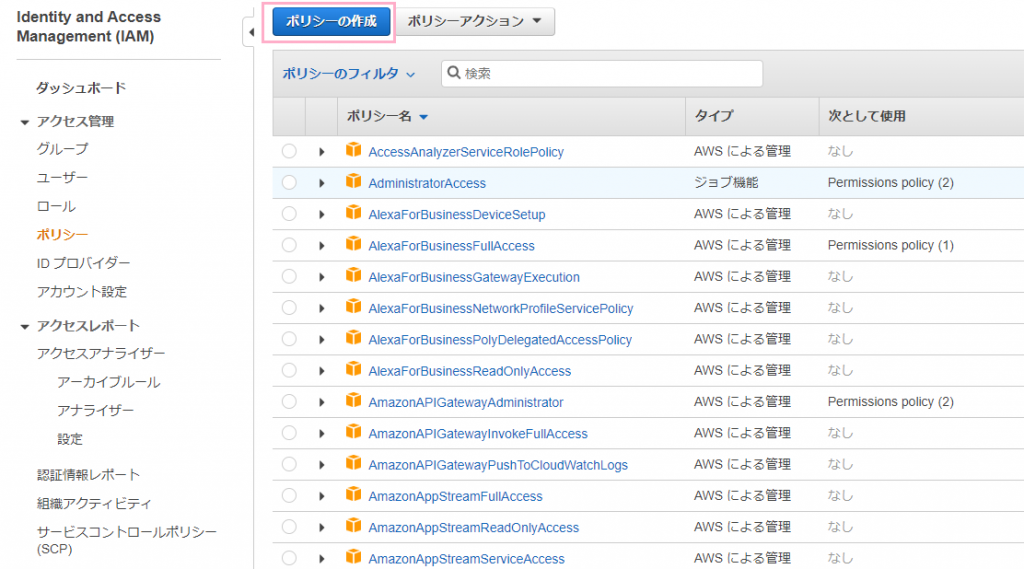Click the policy icon beside AmazonAPIGatewayAdministrator
Viewport: 1024px width, 569px height.
(353, 401)
